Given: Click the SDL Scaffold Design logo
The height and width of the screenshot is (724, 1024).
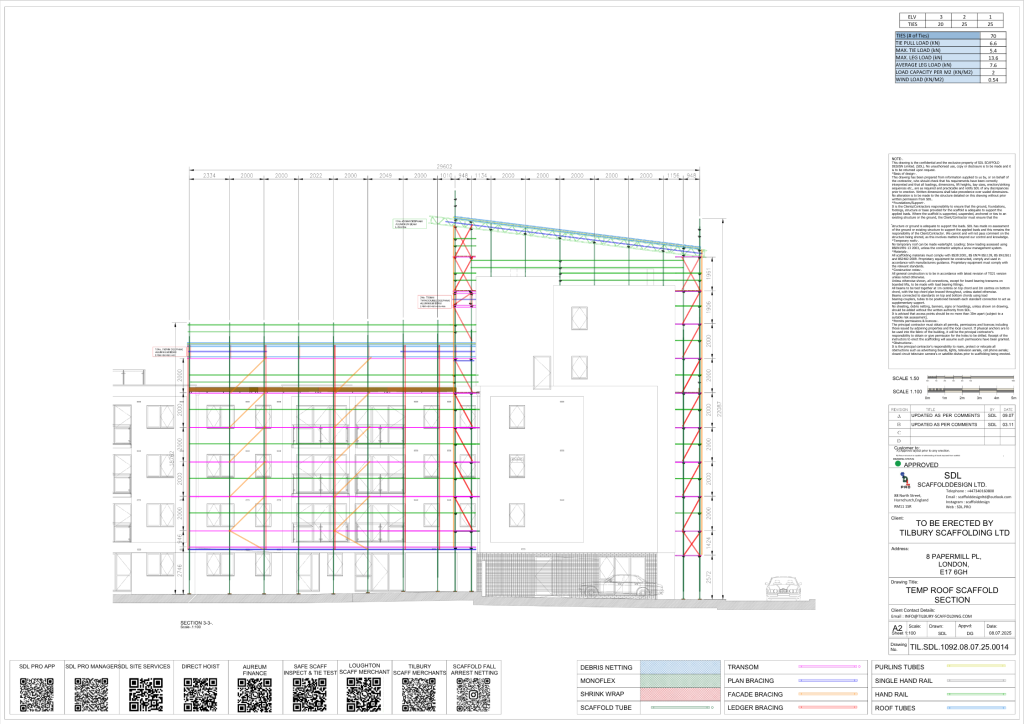Looking at the screenshot, I should click(905, 480).
